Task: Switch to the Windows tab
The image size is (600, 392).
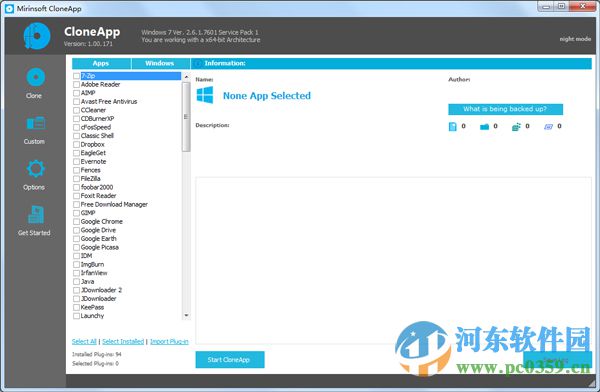Action: (x=160, y=64)
